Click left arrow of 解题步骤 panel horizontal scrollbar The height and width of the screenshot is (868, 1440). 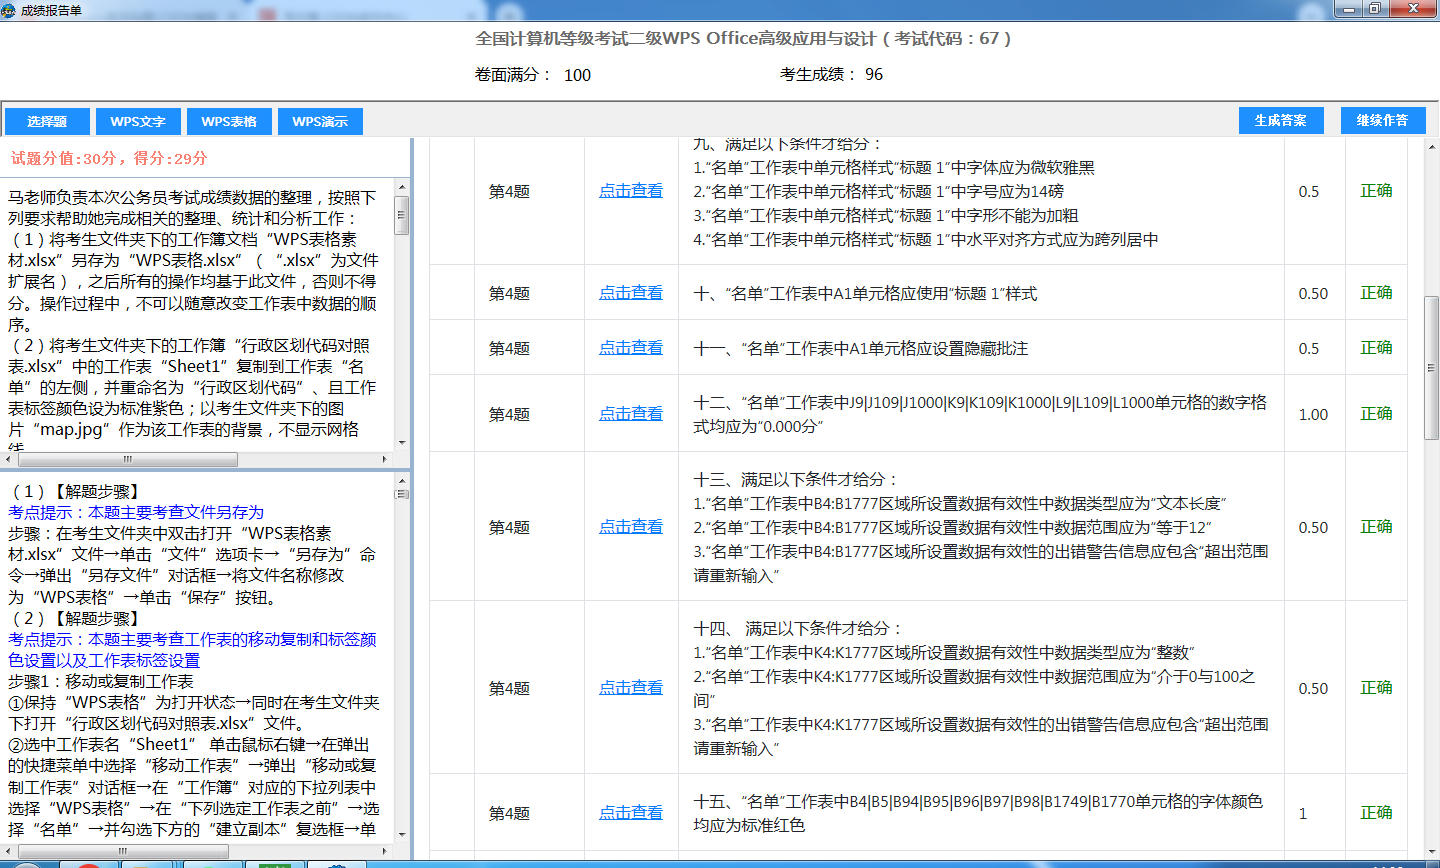[8, 851]
